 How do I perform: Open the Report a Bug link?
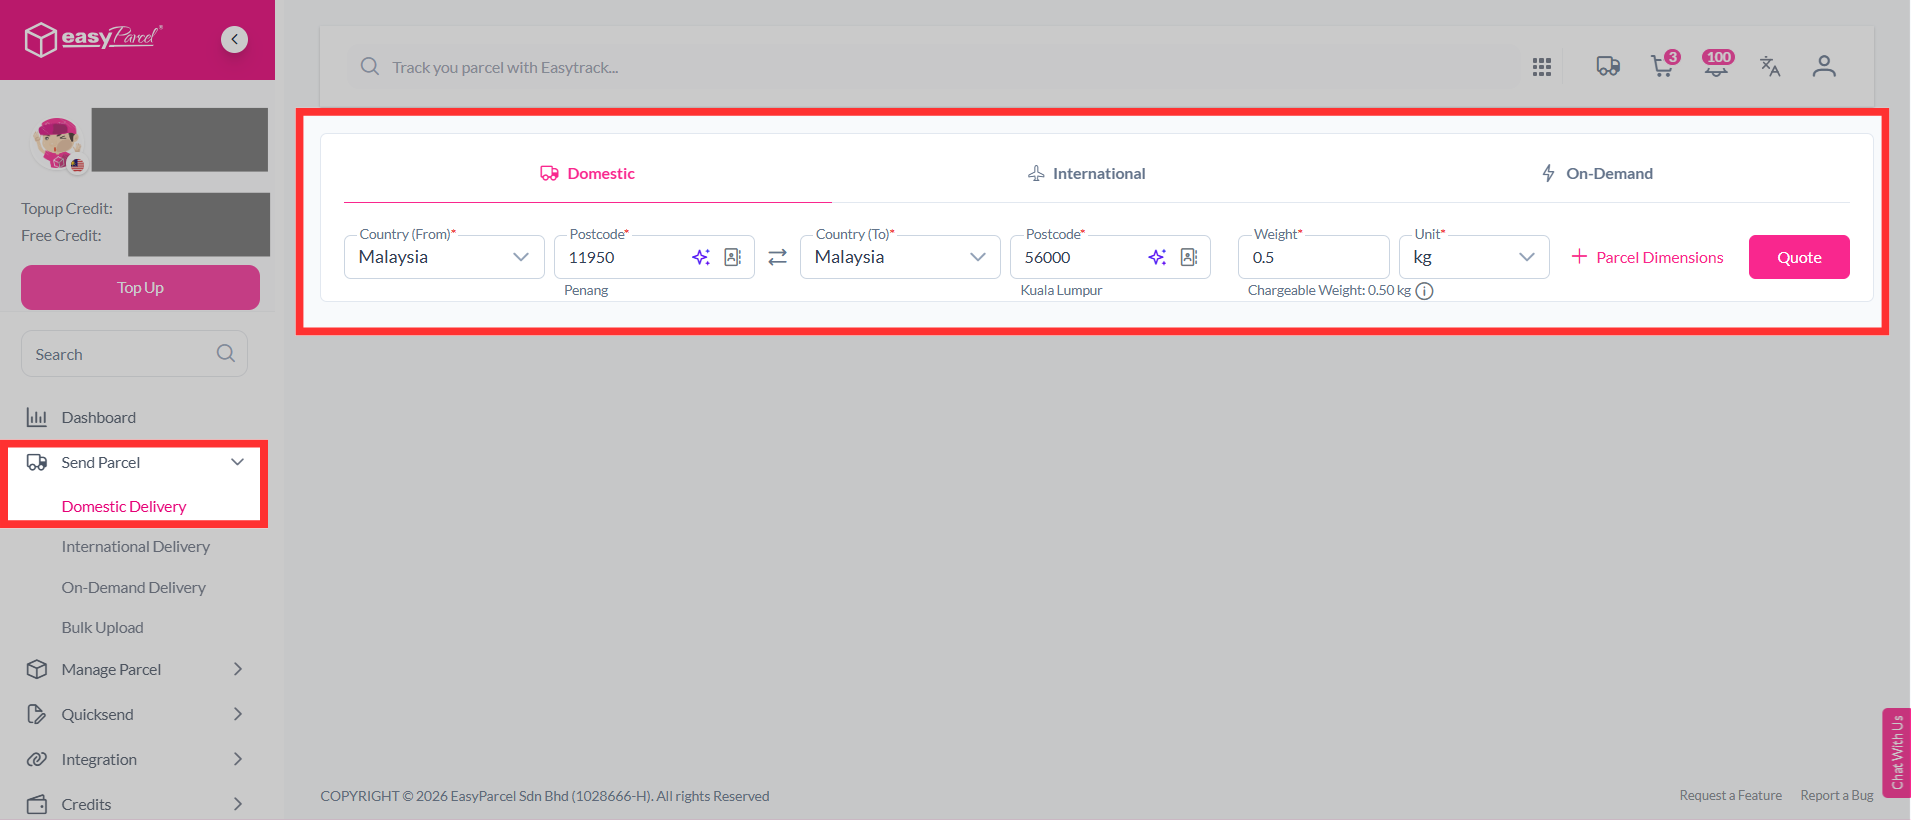1837,795
